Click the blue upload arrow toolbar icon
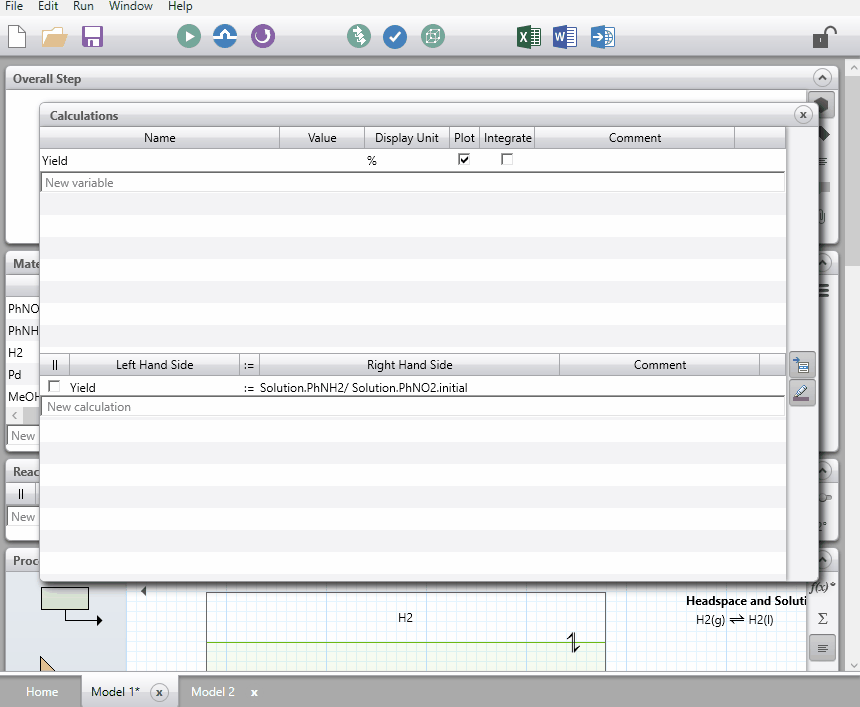The height and width of the screenshot is (707, 860). coord(225,37)
